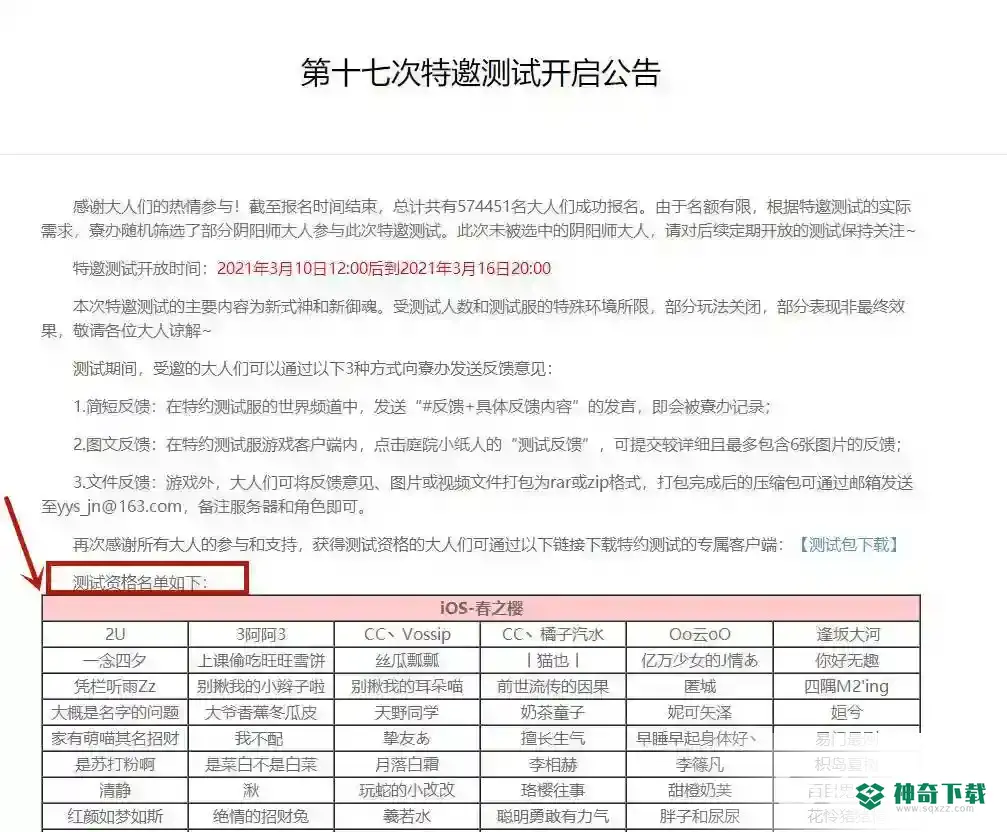
Task: Click table cell 我不配
Action: (261, 738)
